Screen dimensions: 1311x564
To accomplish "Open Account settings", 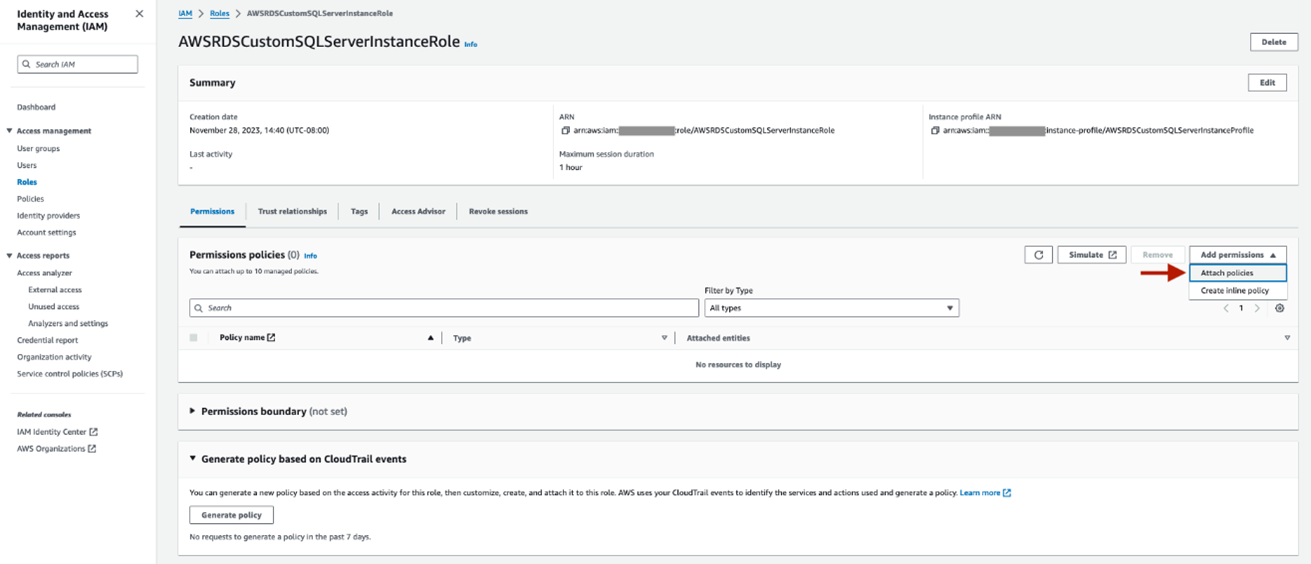I will pyautogui.click(x=46, y=232).
